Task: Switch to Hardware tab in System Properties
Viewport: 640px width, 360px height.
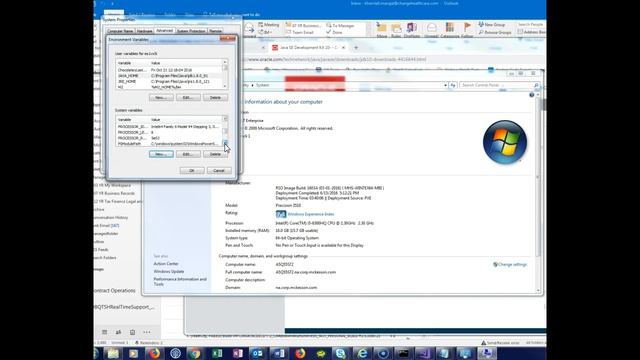Action: 144,31
